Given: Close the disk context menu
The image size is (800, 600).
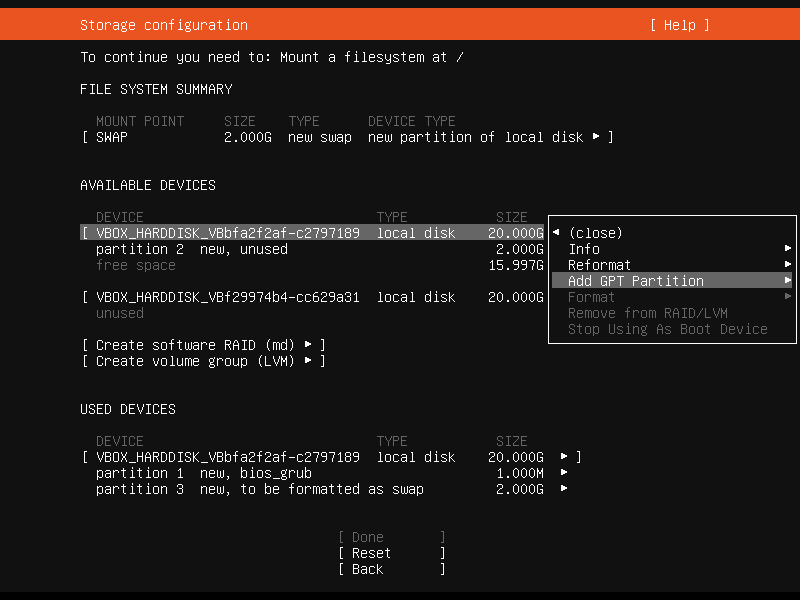Looking at the screenshot, I should pyautogui.click(x=595, y=233).
